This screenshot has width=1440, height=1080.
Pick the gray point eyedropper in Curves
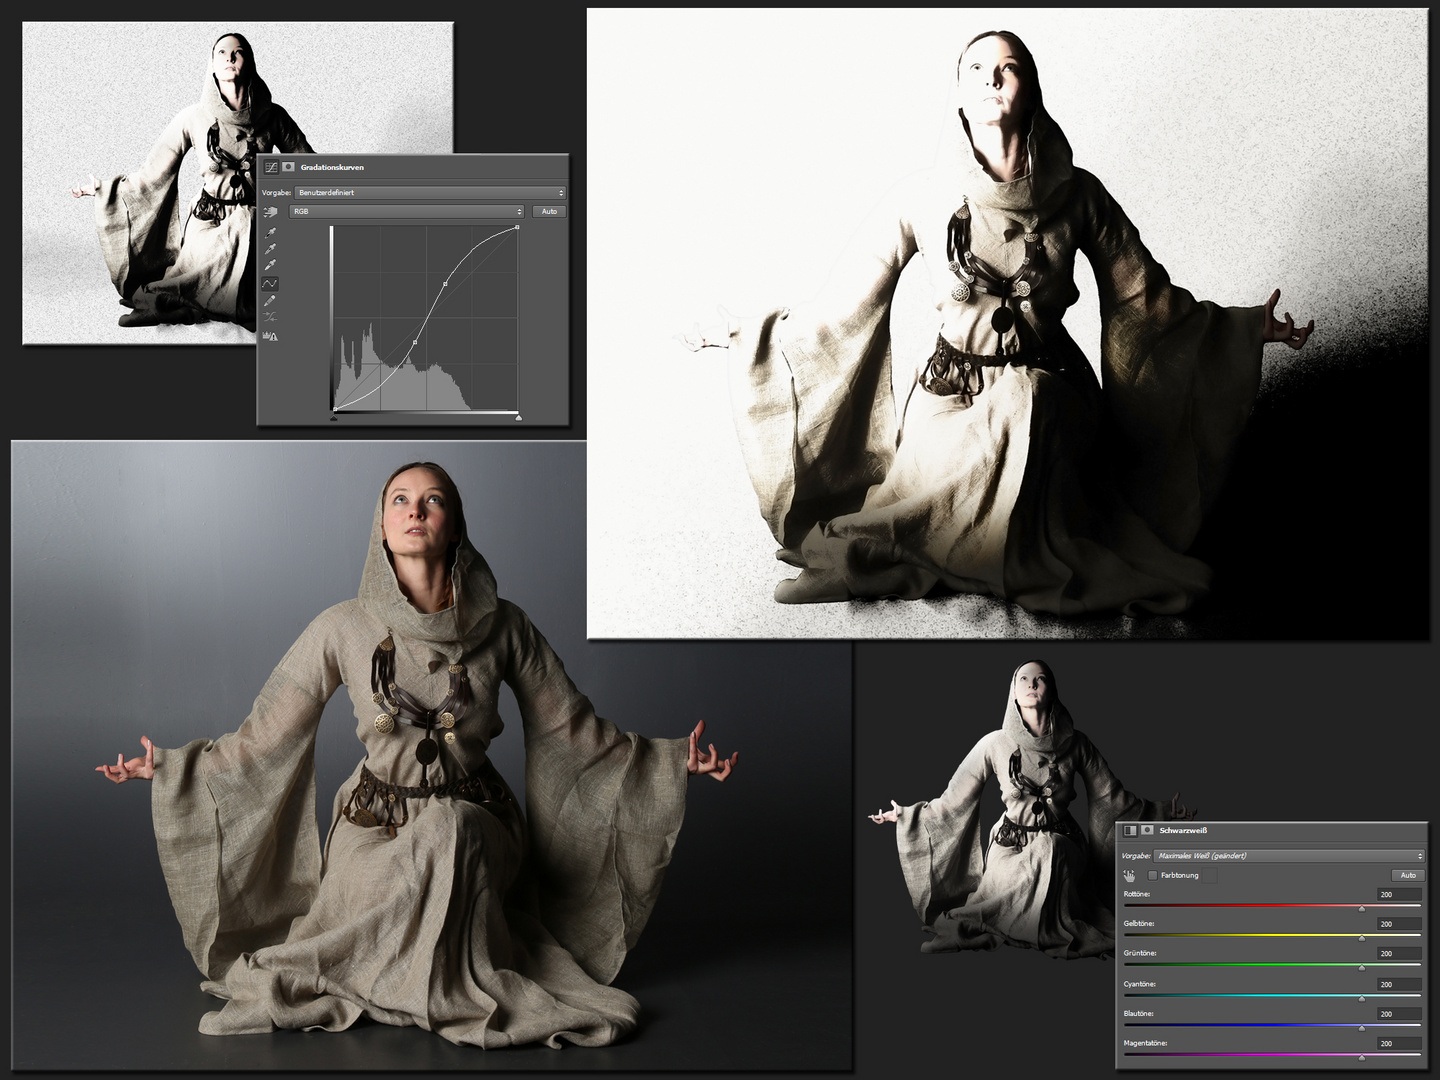[270, 249]
